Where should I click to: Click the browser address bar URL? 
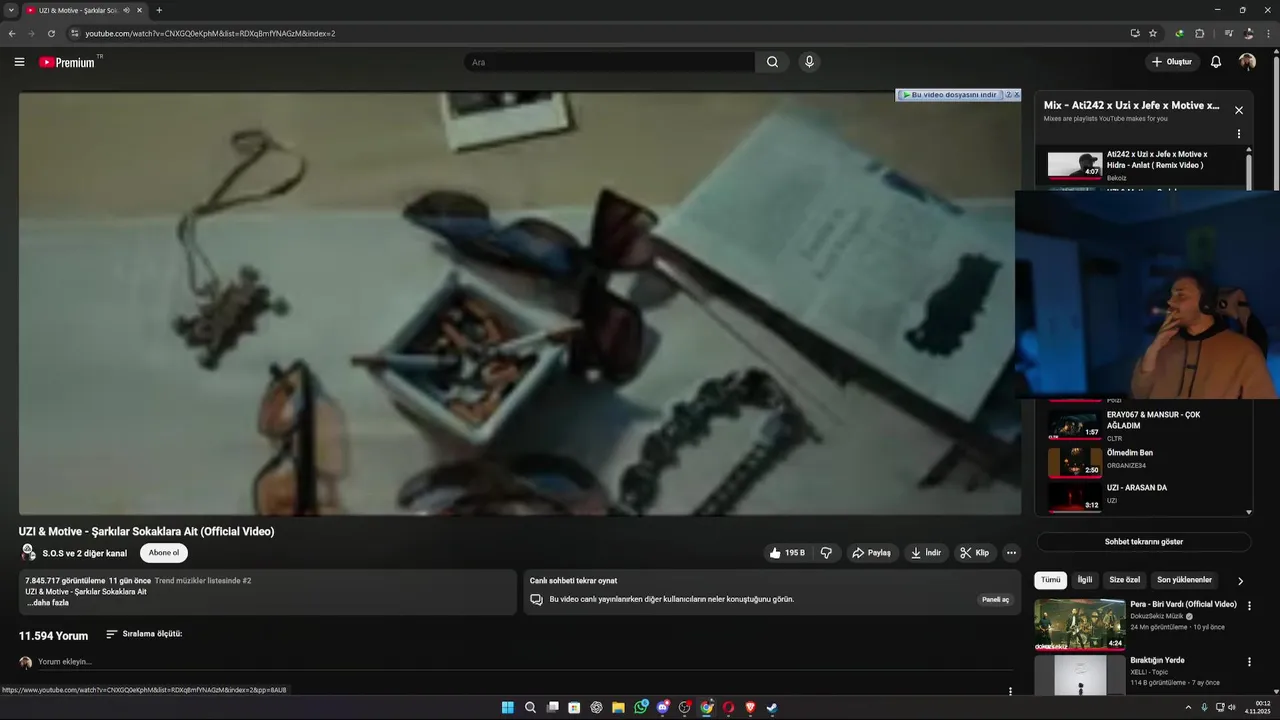click(210, 33)
